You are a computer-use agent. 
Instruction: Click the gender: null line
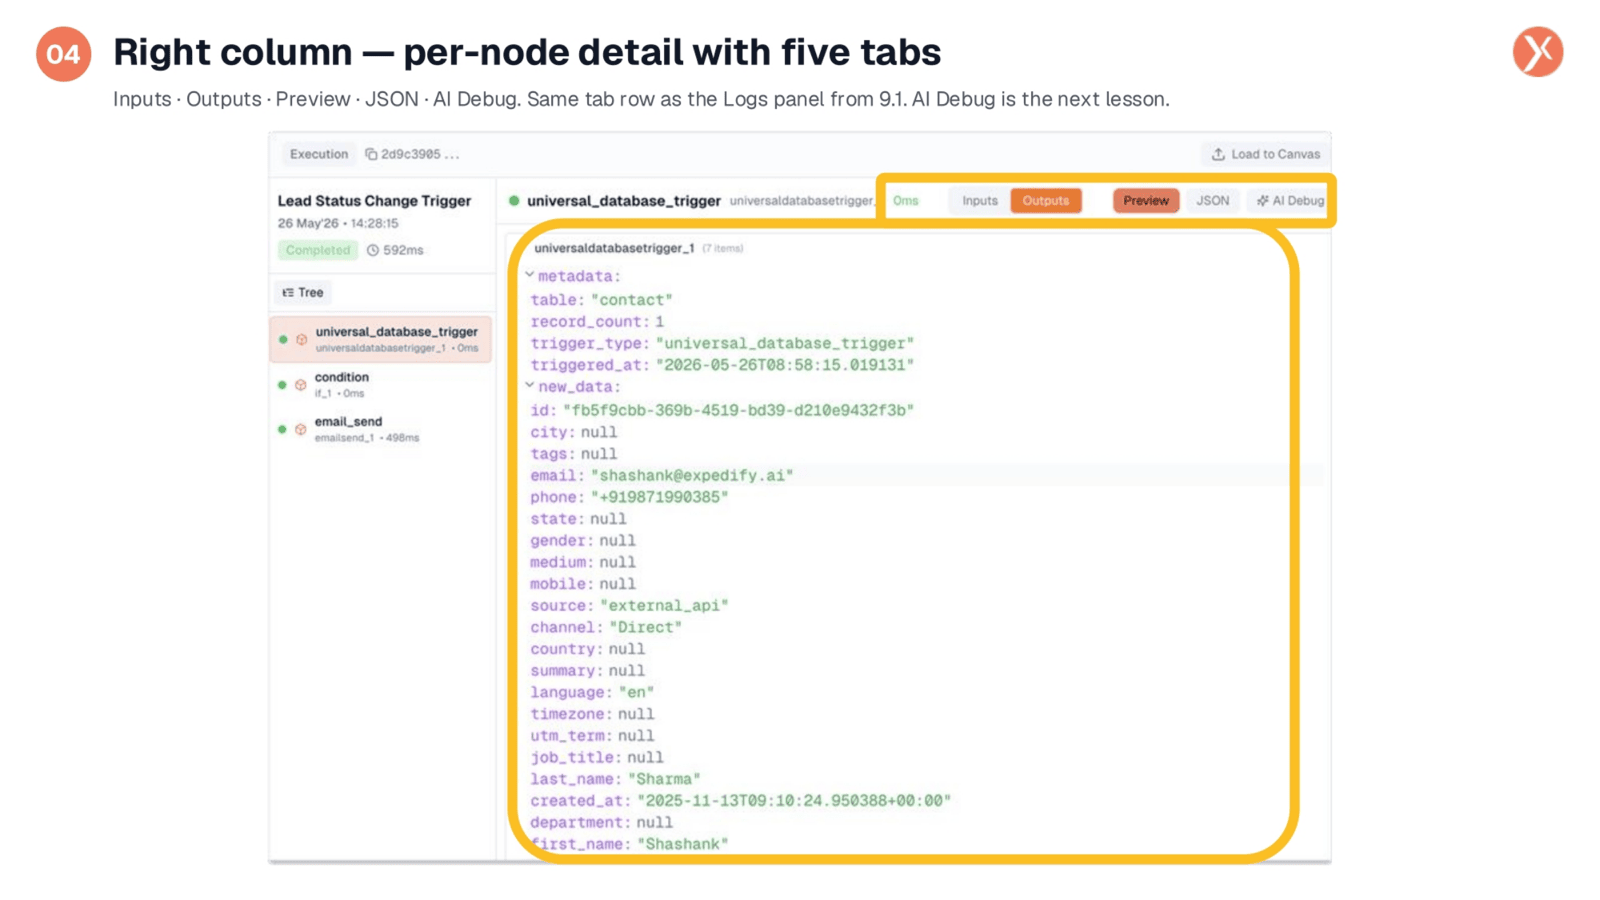583,541
